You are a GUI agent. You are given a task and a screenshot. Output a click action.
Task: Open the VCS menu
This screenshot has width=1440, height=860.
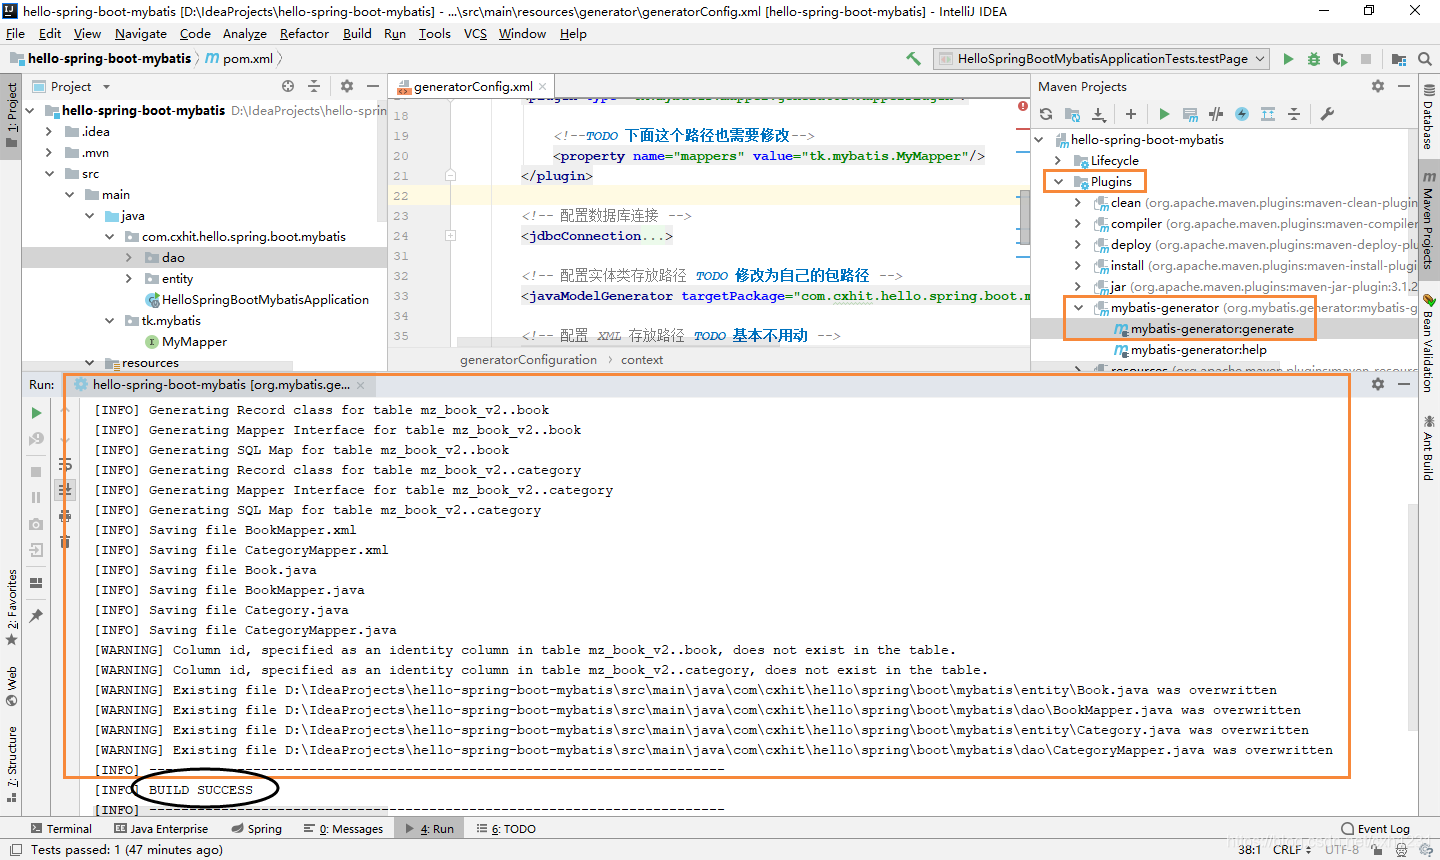click(x=475, y=33)
